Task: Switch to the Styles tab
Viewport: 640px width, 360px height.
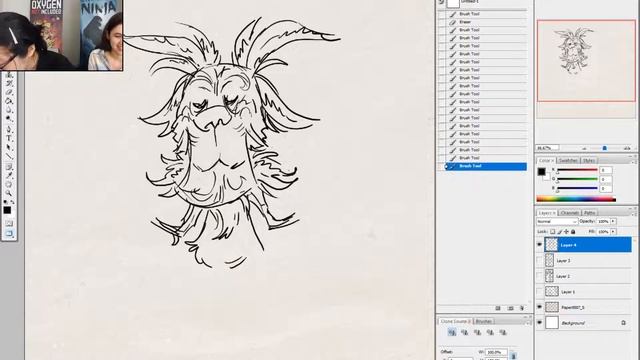Action: [589, 160]
